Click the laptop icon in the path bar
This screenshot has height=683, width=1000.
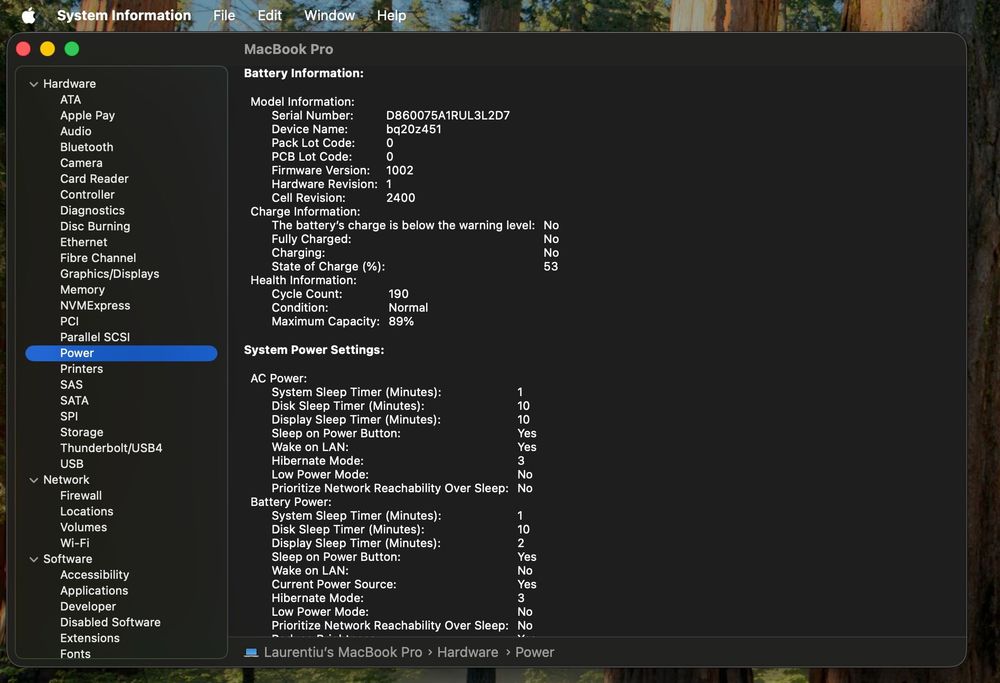click(x=251, y=652)
